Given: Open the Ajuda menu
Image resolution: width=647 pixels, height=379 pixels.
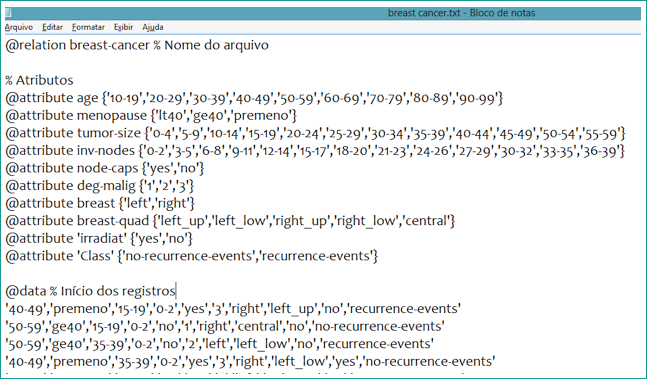Looking at the screenshot, I should (x=153, y=27).
